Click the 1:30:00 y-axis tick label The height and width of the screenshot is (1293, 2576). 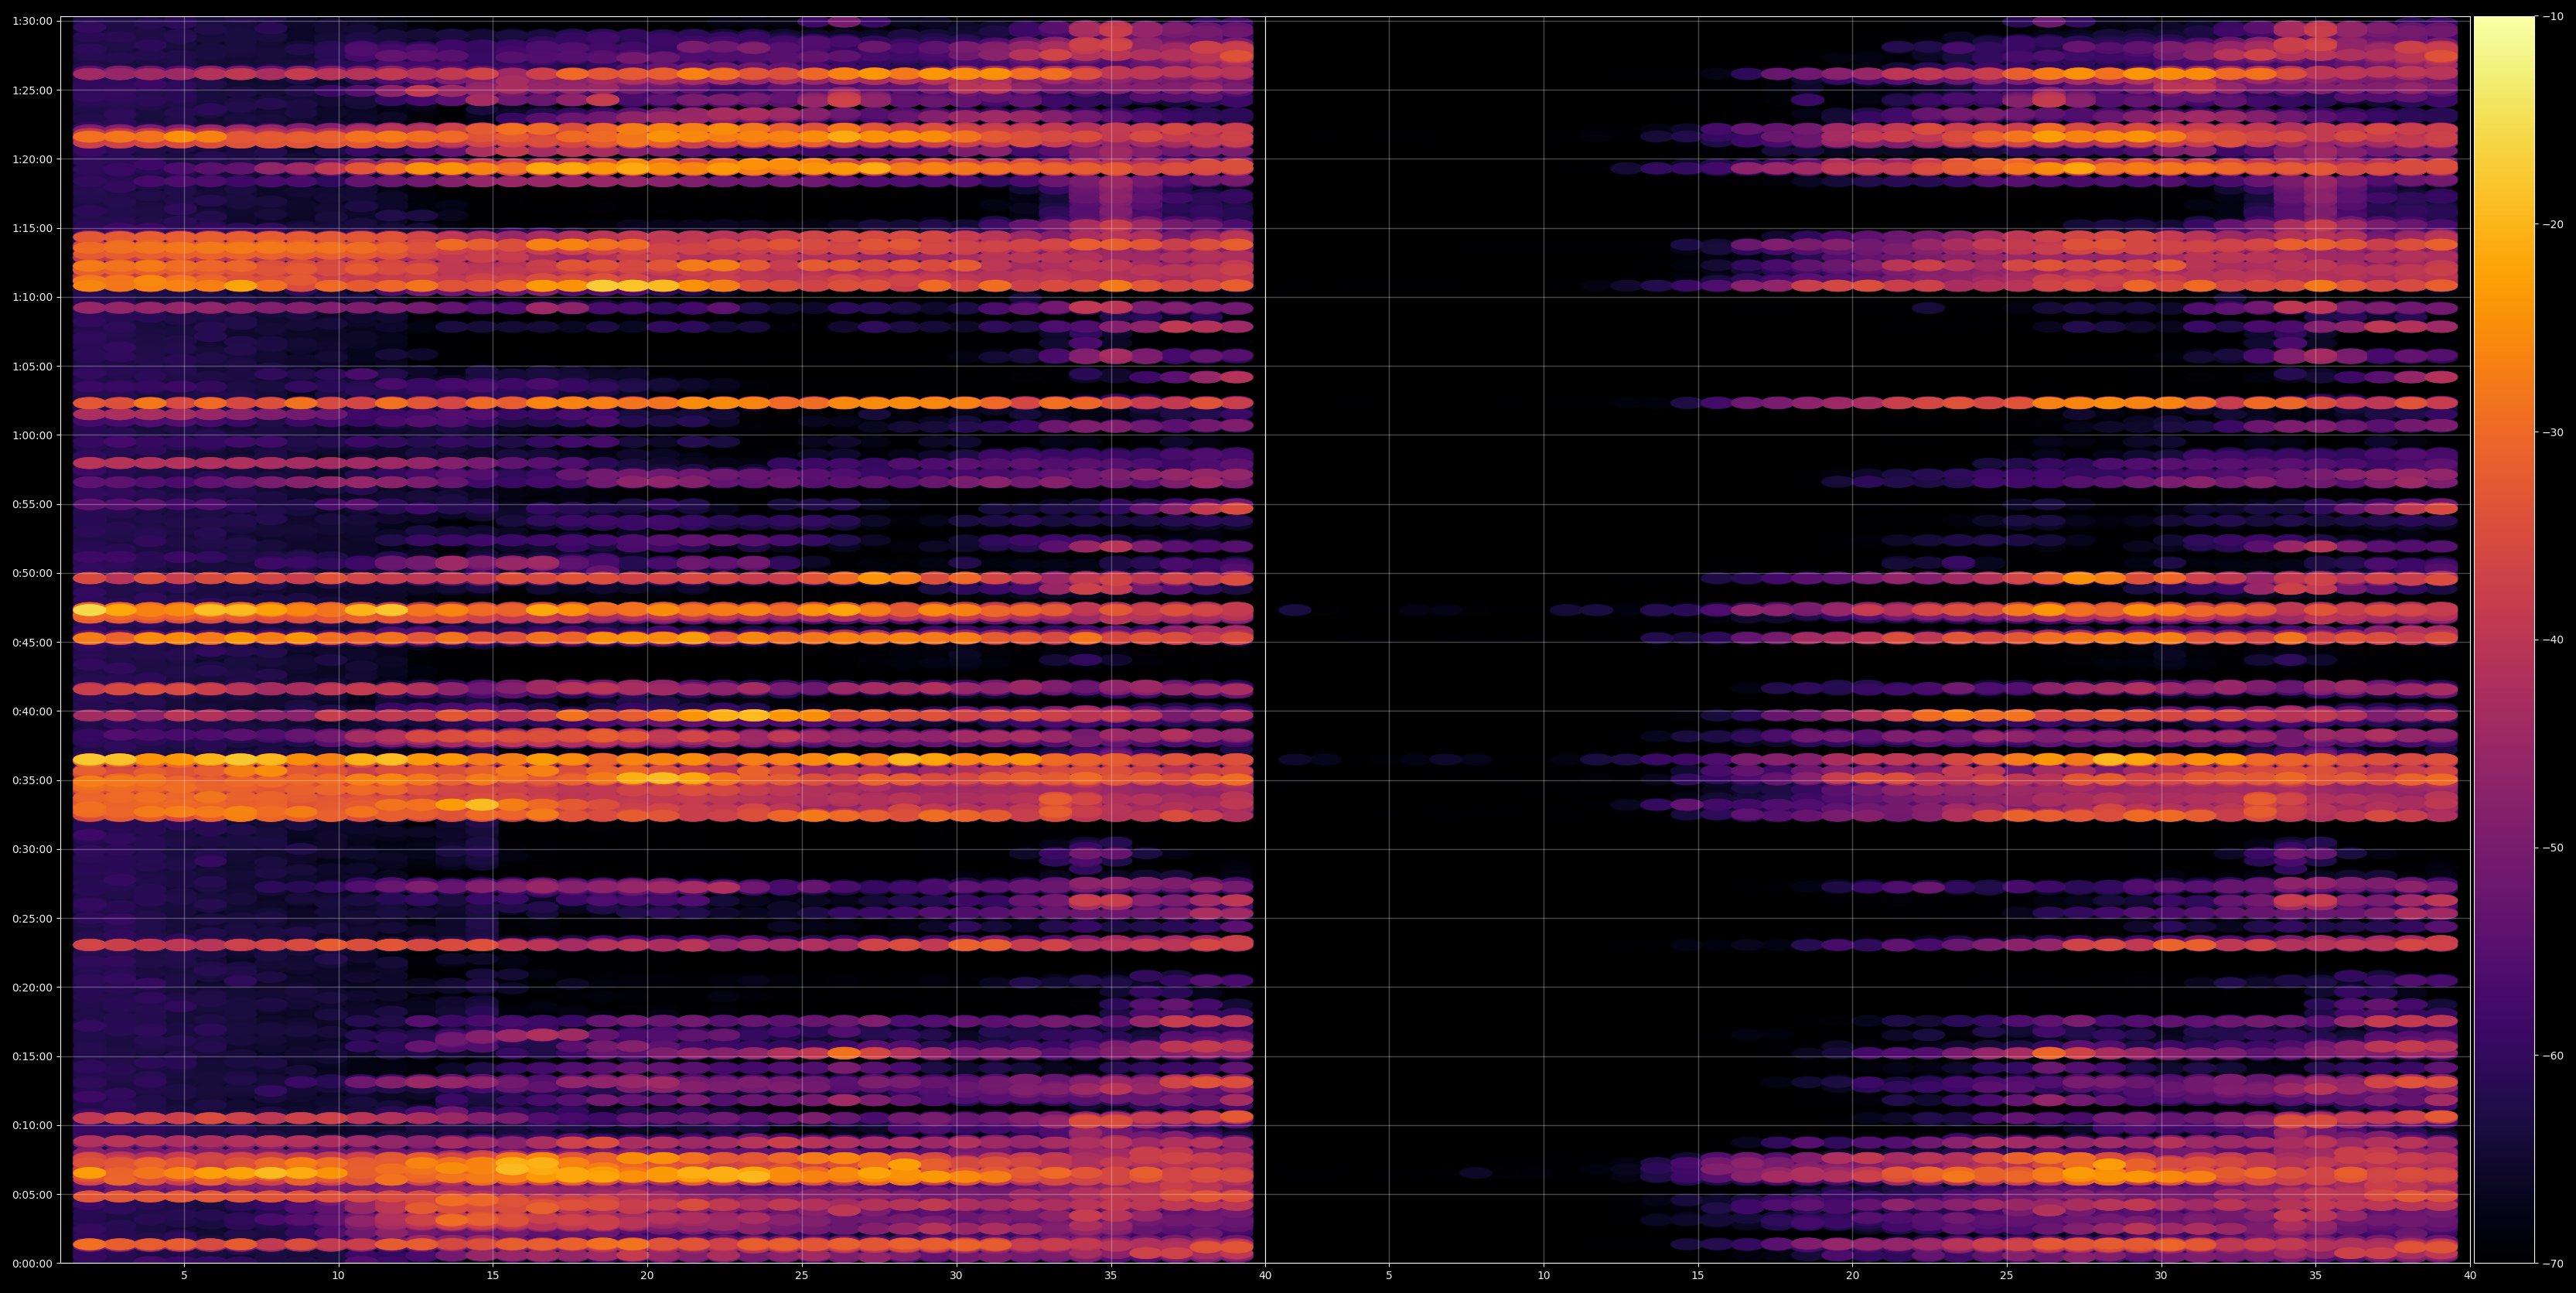32,21
